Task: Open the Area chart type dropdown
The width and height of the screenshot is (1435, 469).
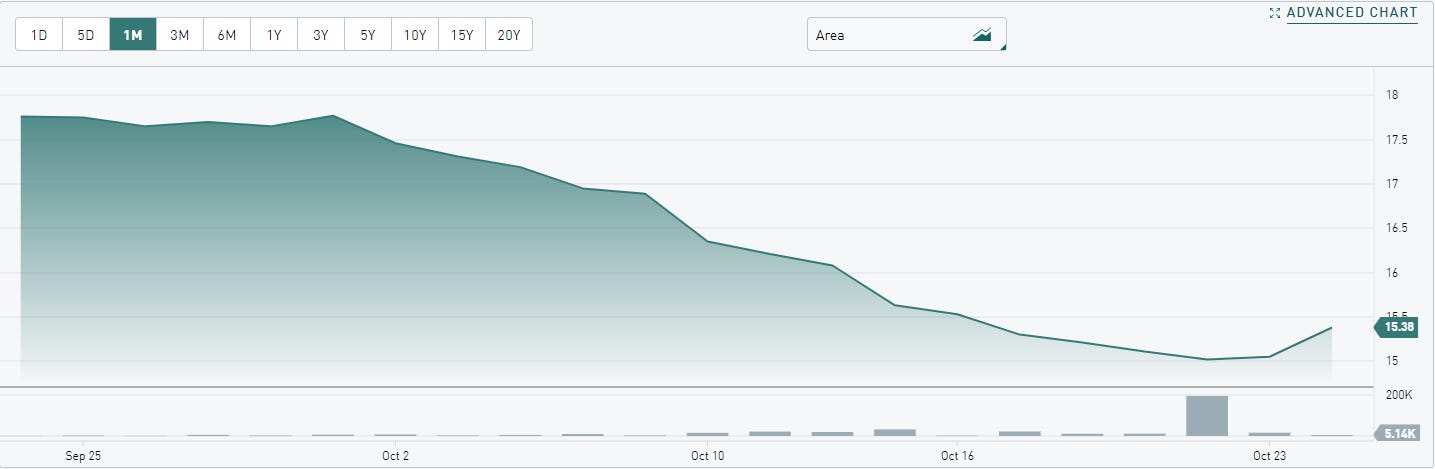Action: pyautogui.click(x=907, y=35)
